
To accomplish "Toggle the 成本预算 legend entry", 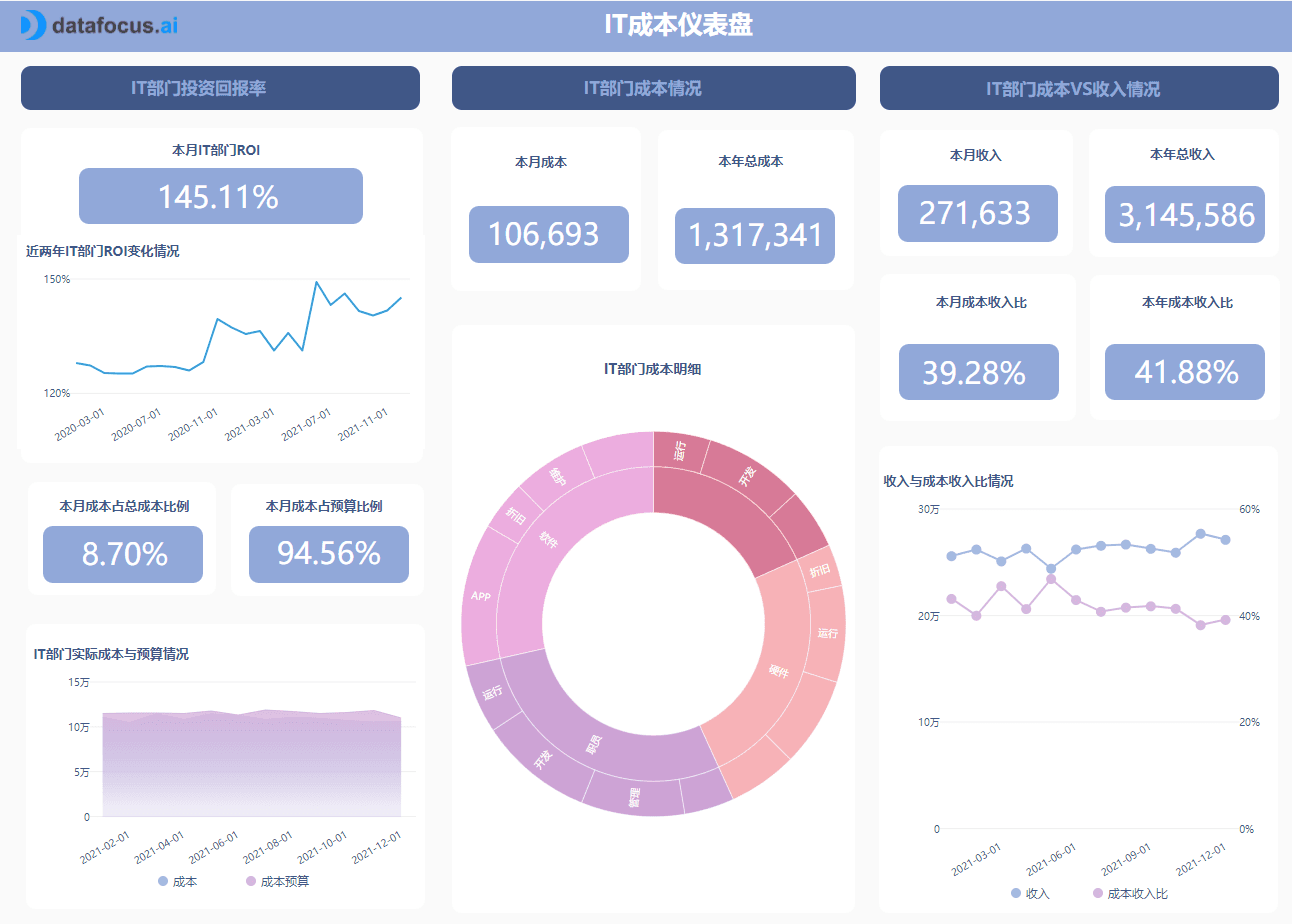I will click(277, 881).
